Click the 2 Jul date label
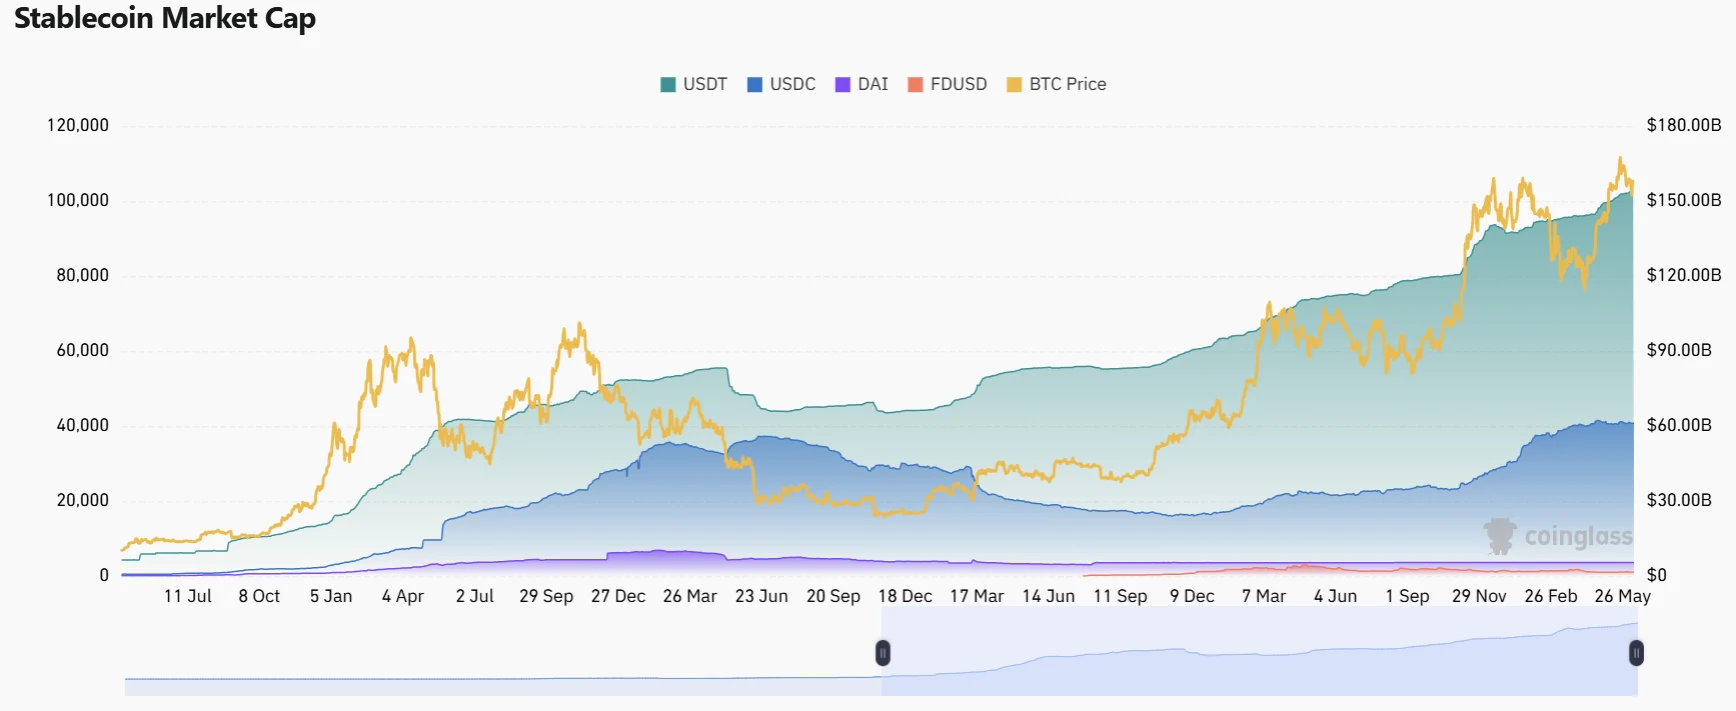The height and width of the screenshot is (711, 1736). (x=475, y=596)
